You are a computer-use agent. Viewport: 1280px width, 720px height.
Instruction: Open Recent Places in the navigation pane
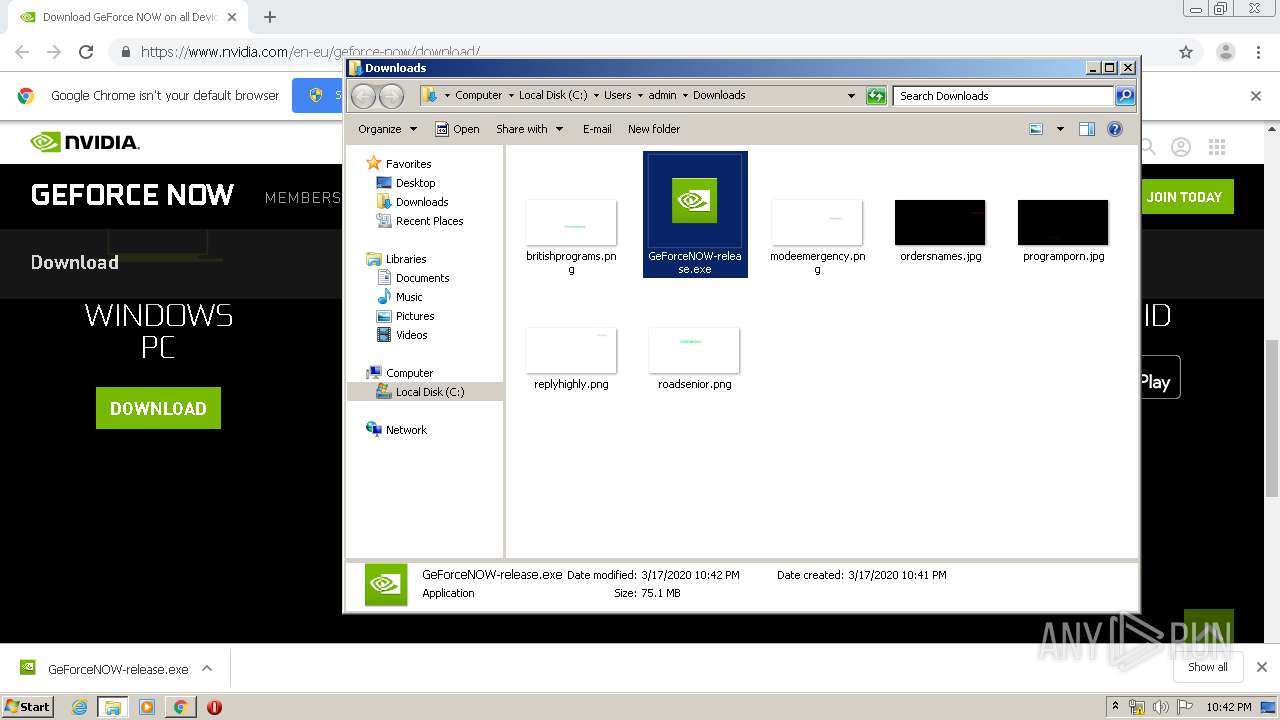click(x=429, y=221)
